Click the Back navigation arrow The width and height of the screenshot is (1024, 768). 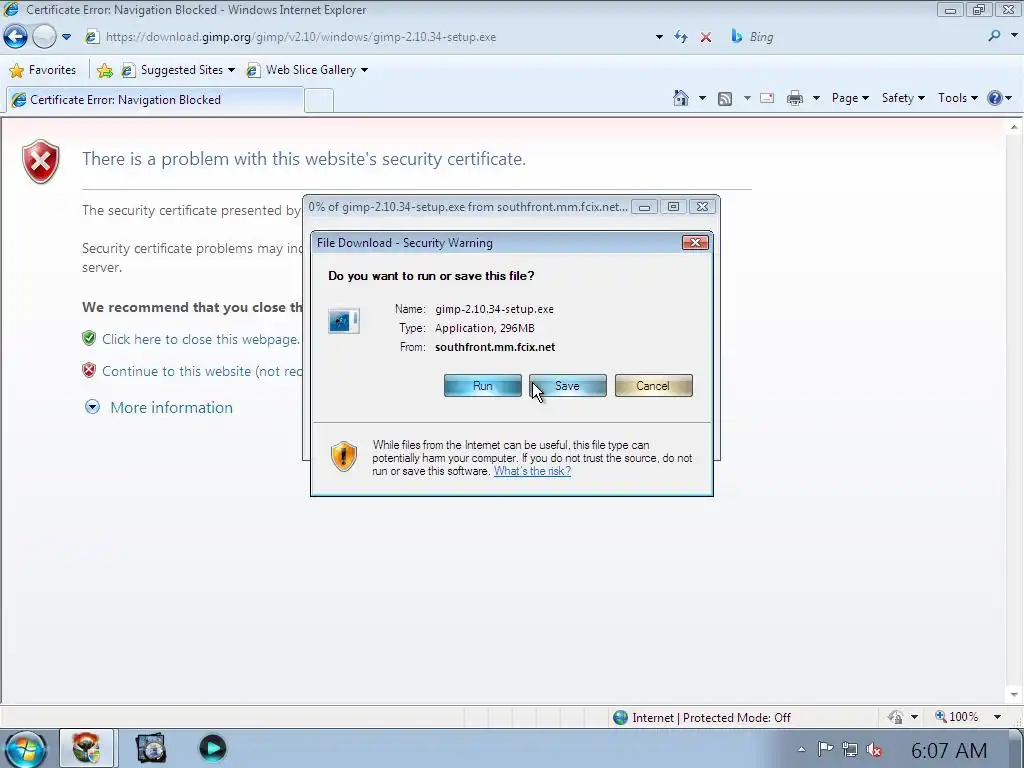(15, 37)
